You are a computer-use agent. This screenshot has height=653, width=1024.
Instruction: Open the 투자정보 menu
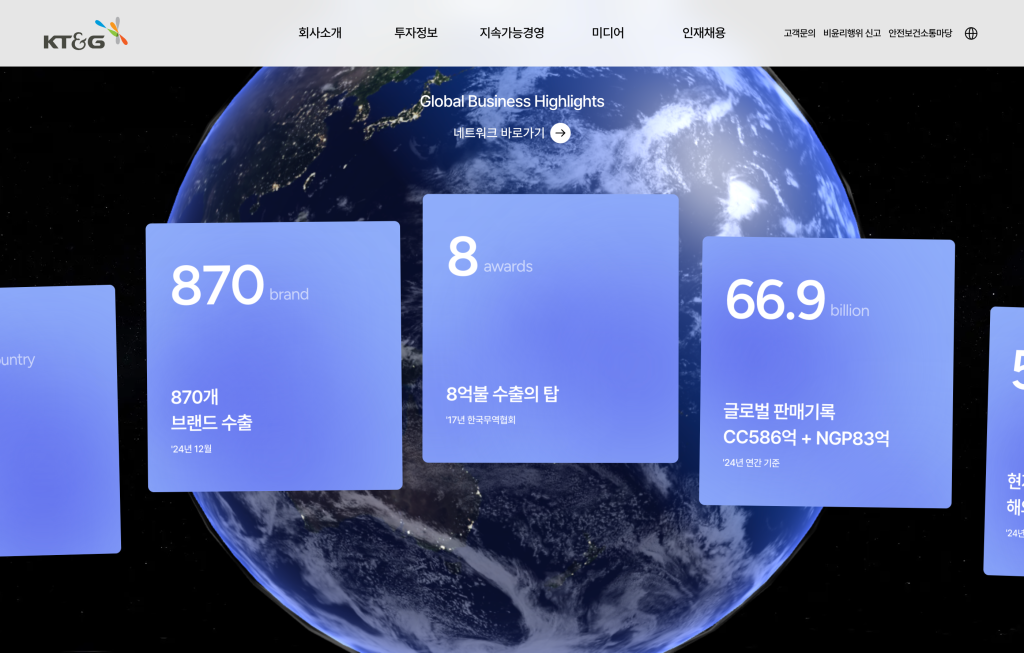(x=416, y=33)
